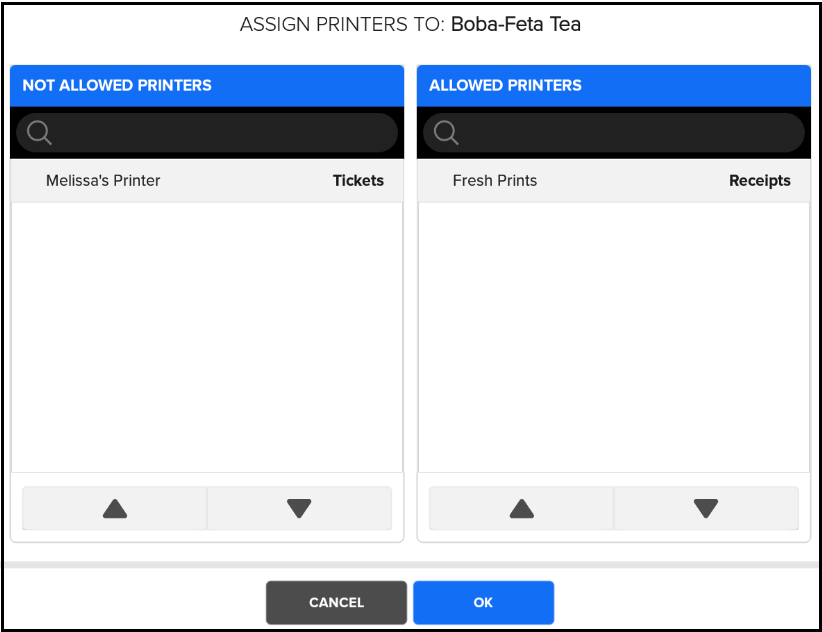This screenshot has width=822, height=632.
Task: Click the empty area of Not Allowed Printers list
Action: 207,337
